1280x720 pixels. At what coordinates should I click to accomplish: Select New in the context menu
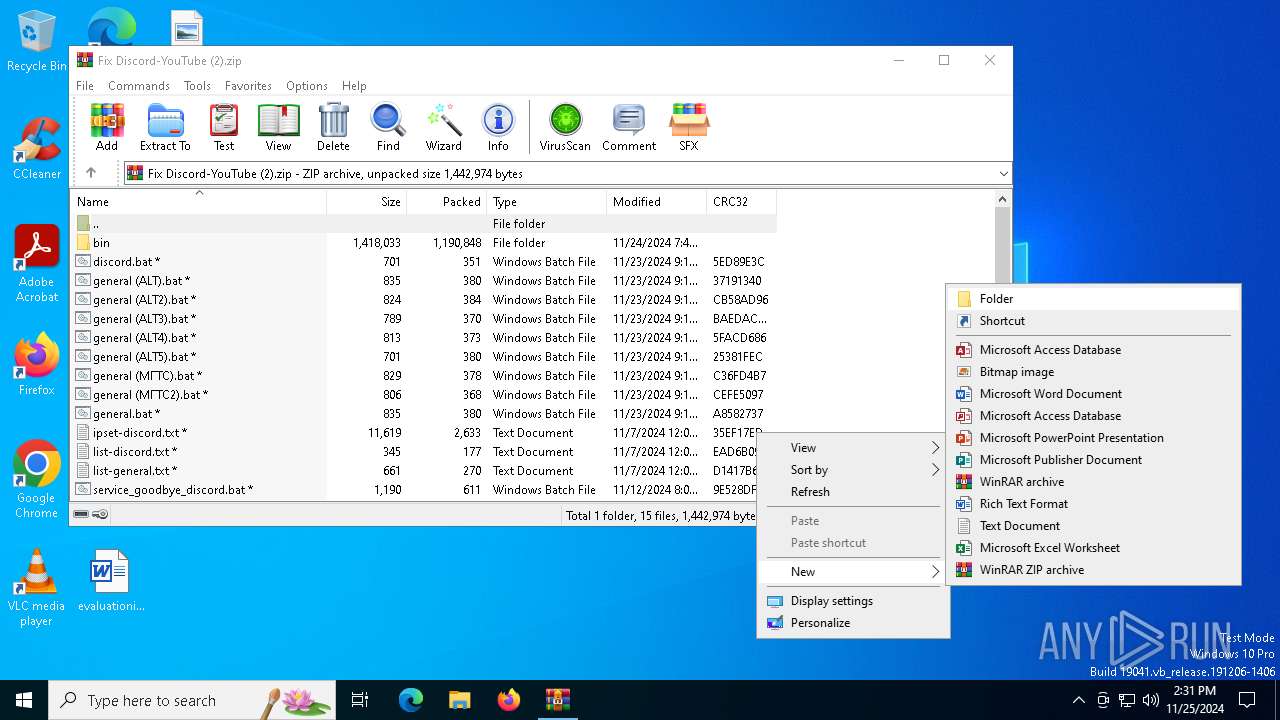click(x=853, y=572)
